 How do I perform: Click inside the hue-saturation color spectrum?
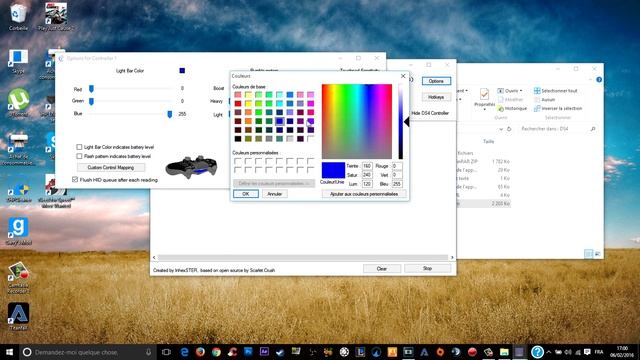coord(357,121)
